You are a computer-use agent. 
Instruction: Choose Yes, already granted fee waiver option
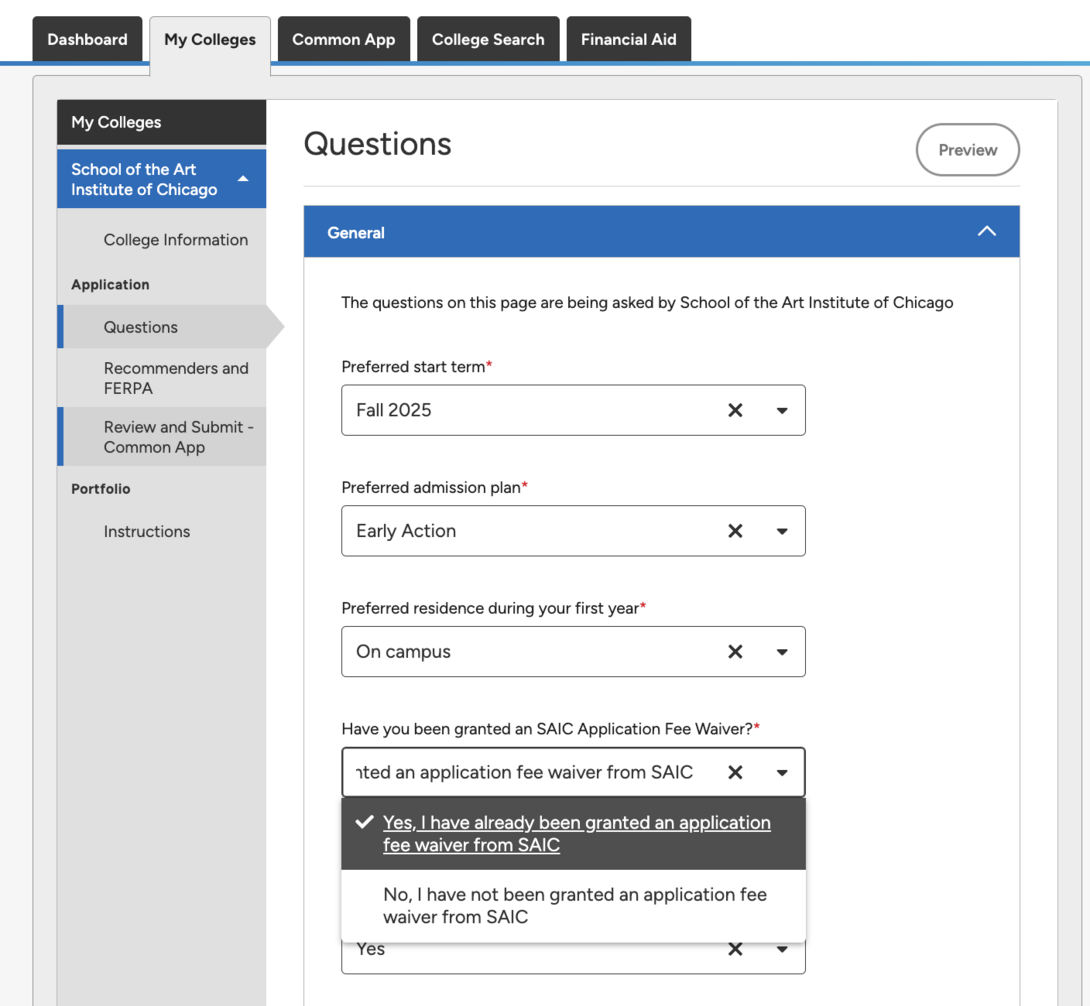(x=574, y=834)
